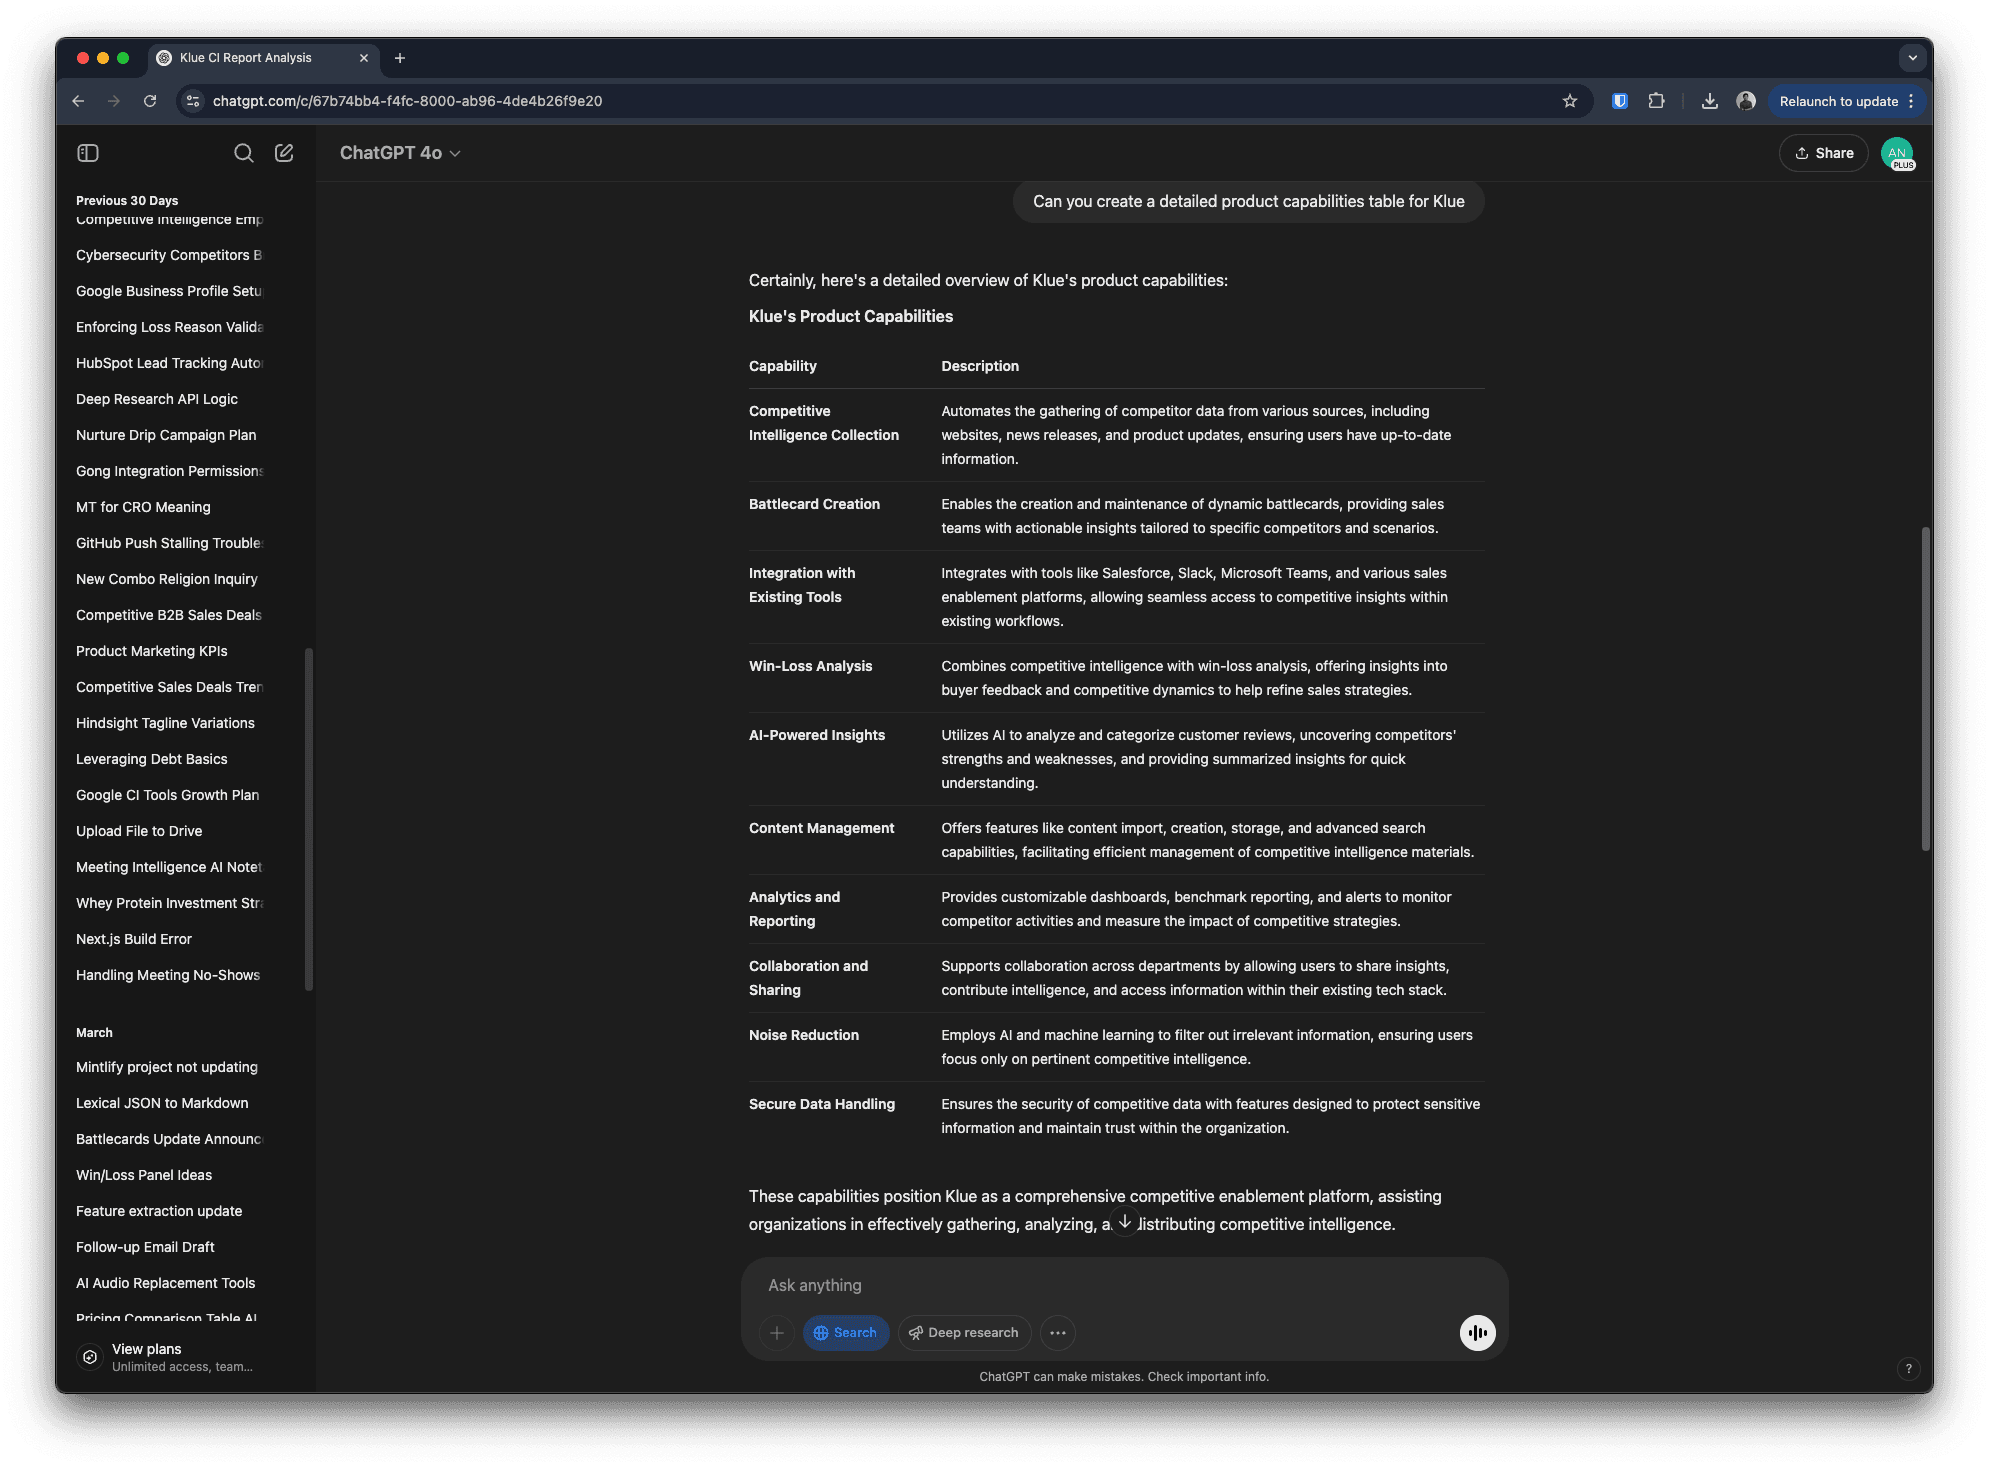Expand the browser tab list chevron
Viewport: 1989px width, 1467px height.
[1912, 58]
